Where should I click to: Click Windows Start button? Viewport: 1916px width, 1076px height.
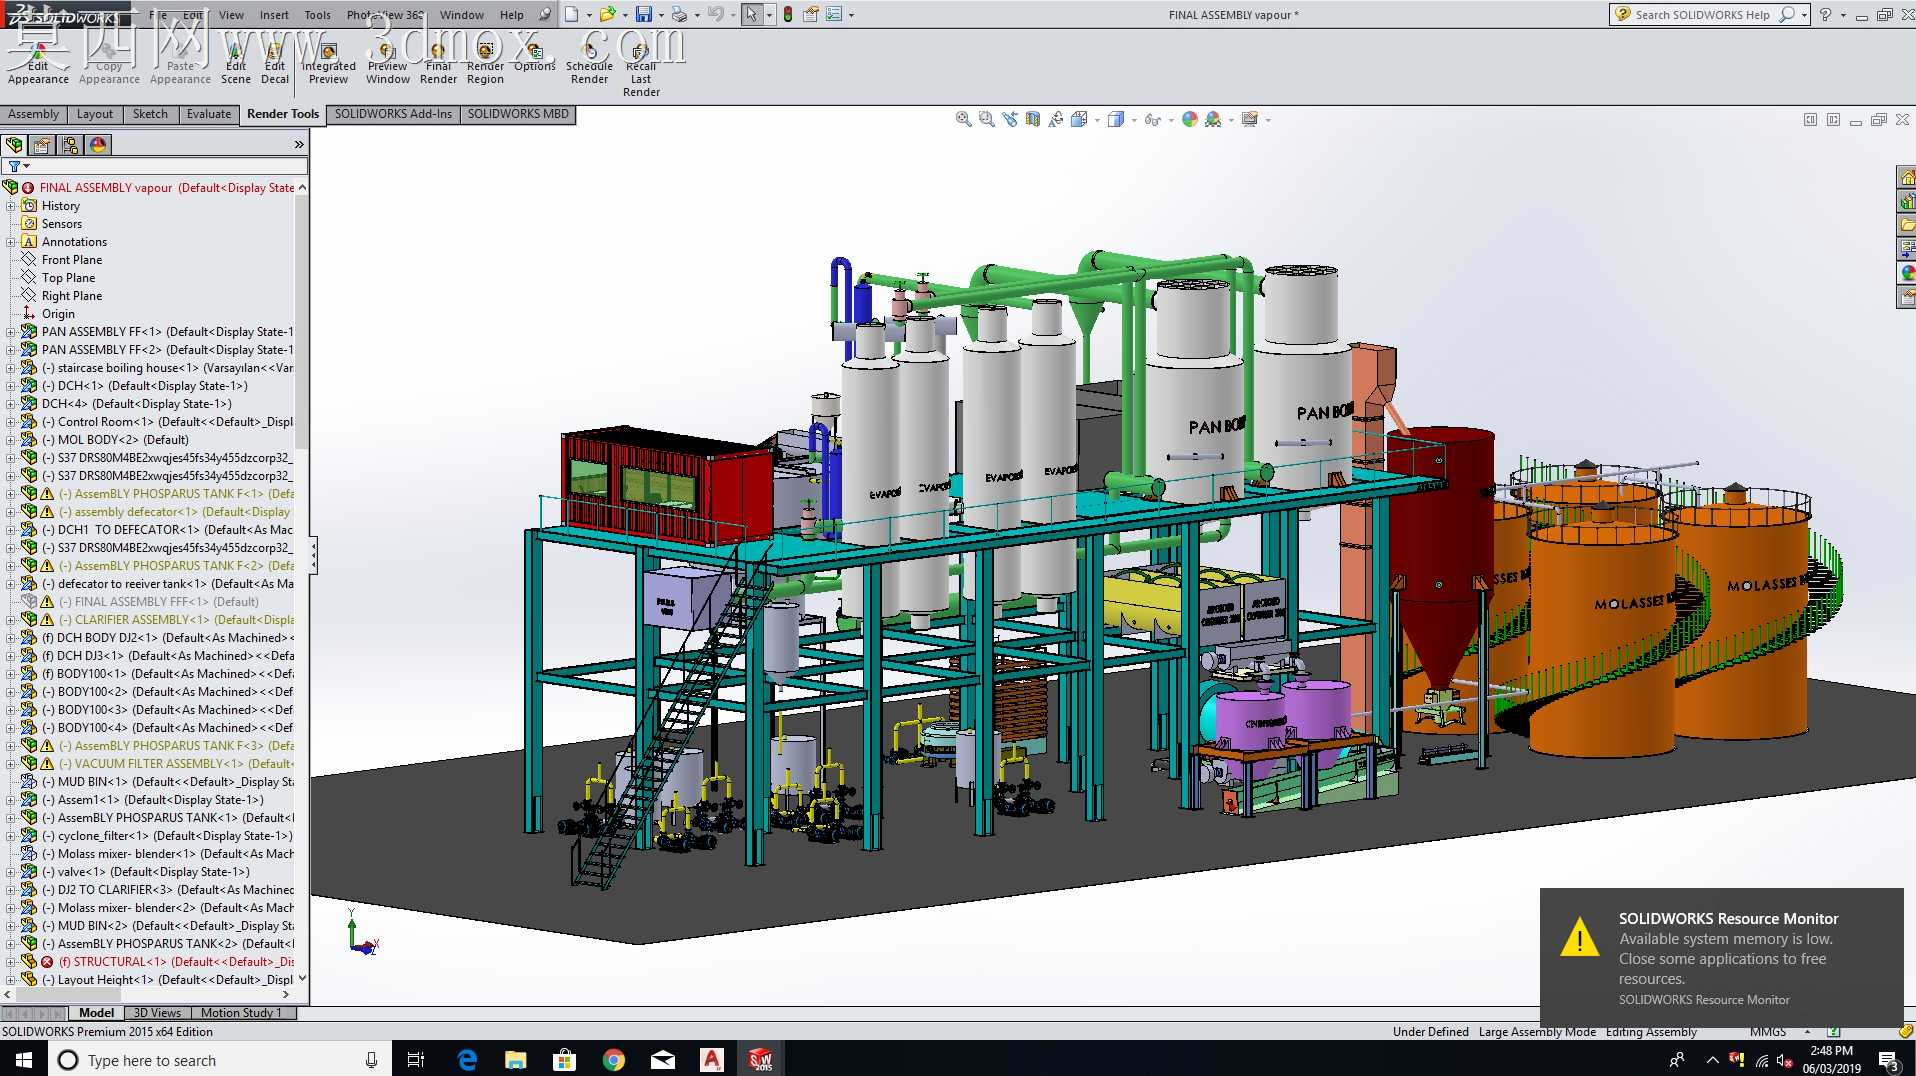(x=23, y=1060)
